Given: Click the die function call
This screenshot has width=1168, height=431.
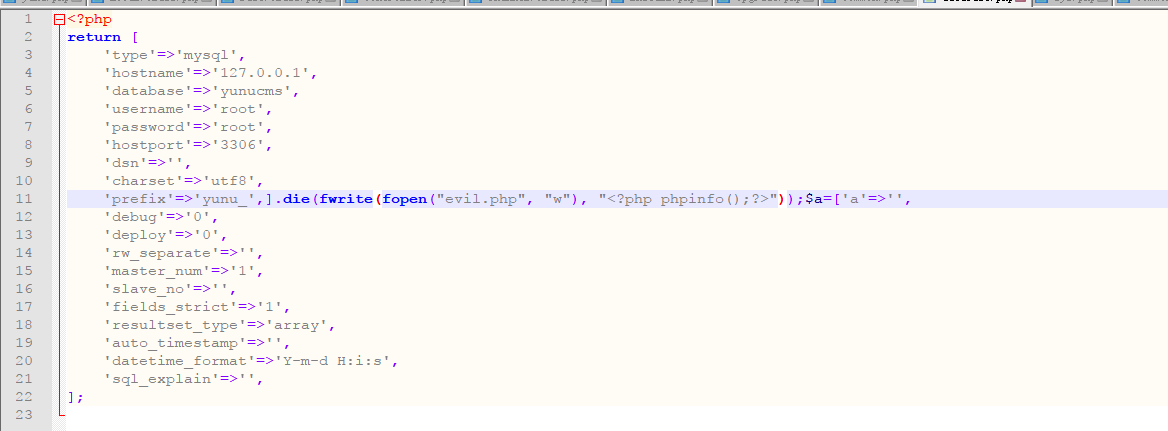Looking at the screenshot, I should click(296, 200).
